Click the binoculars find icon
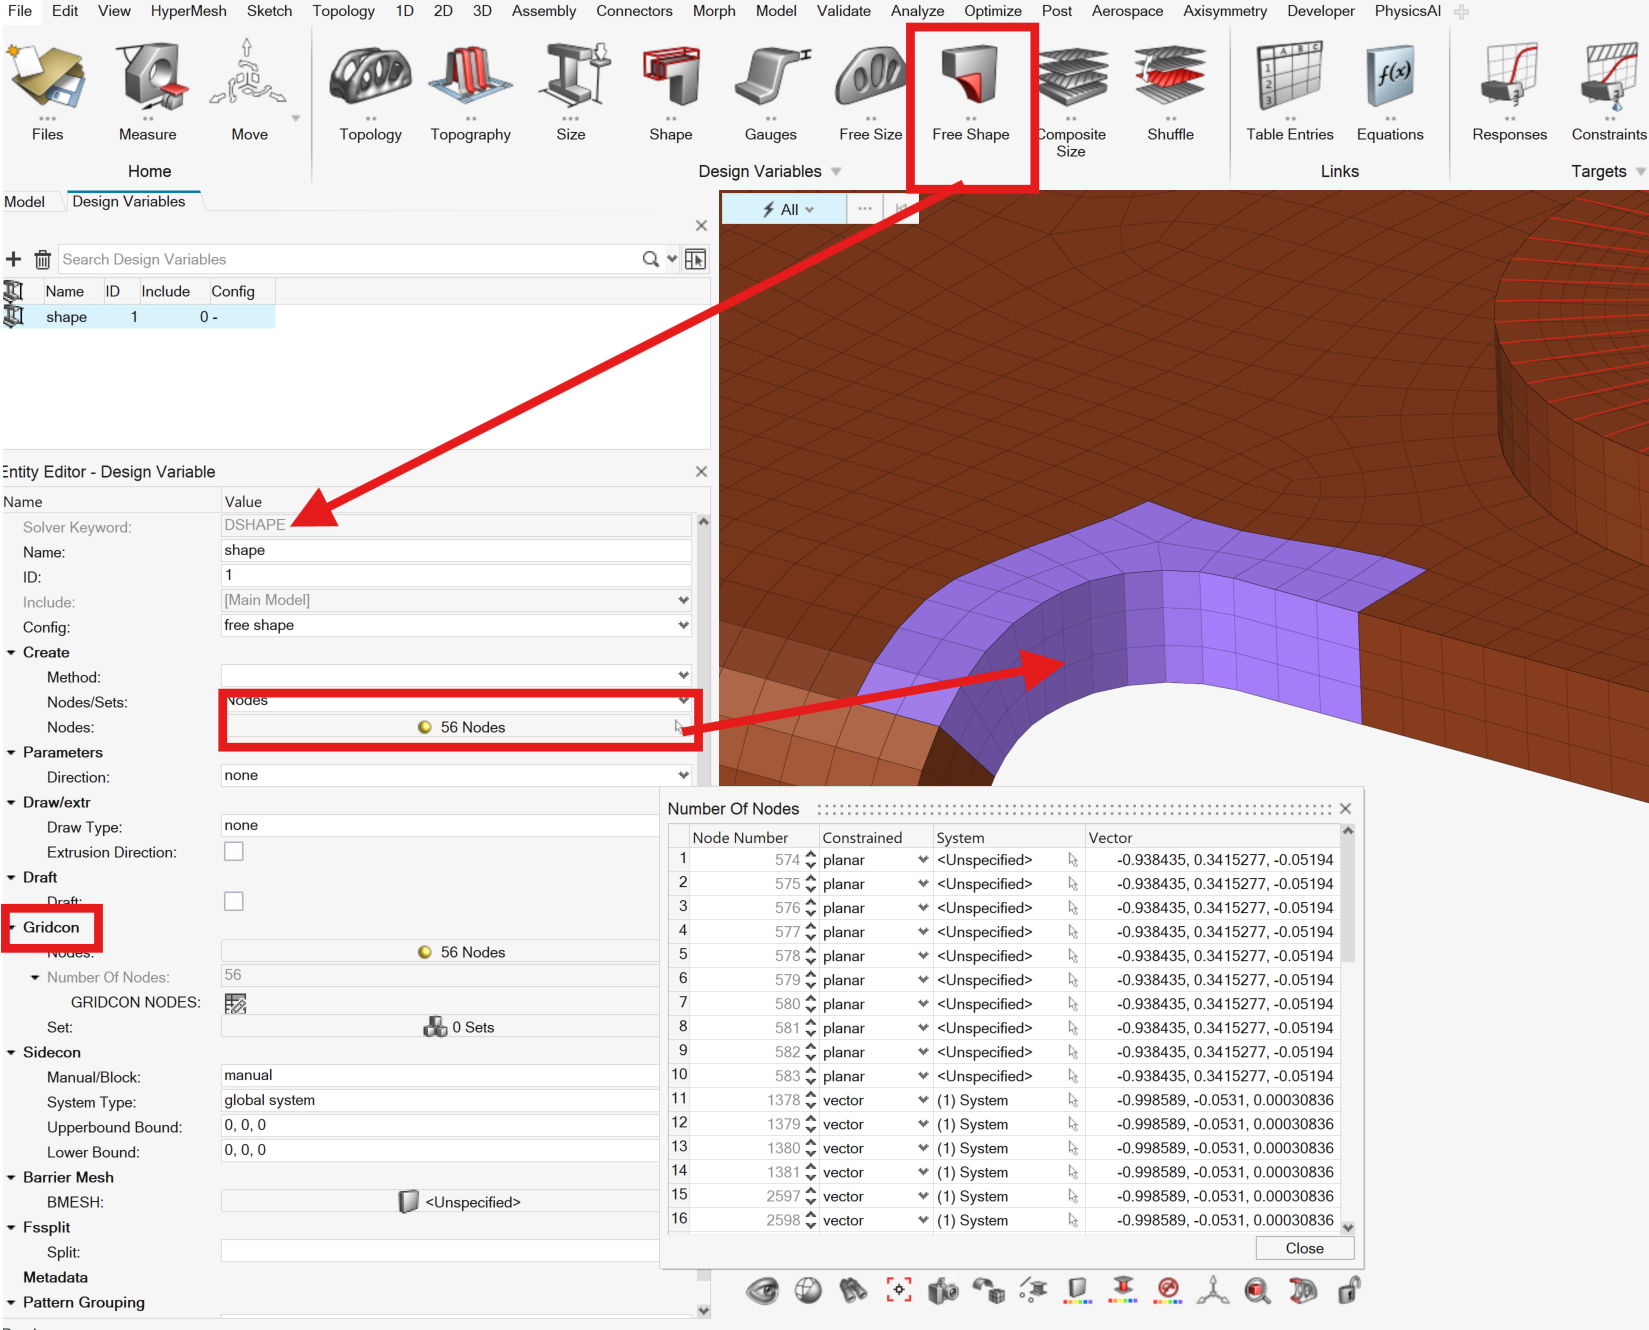This screenshot has width=1649, height=1330. click(853, 1291)
